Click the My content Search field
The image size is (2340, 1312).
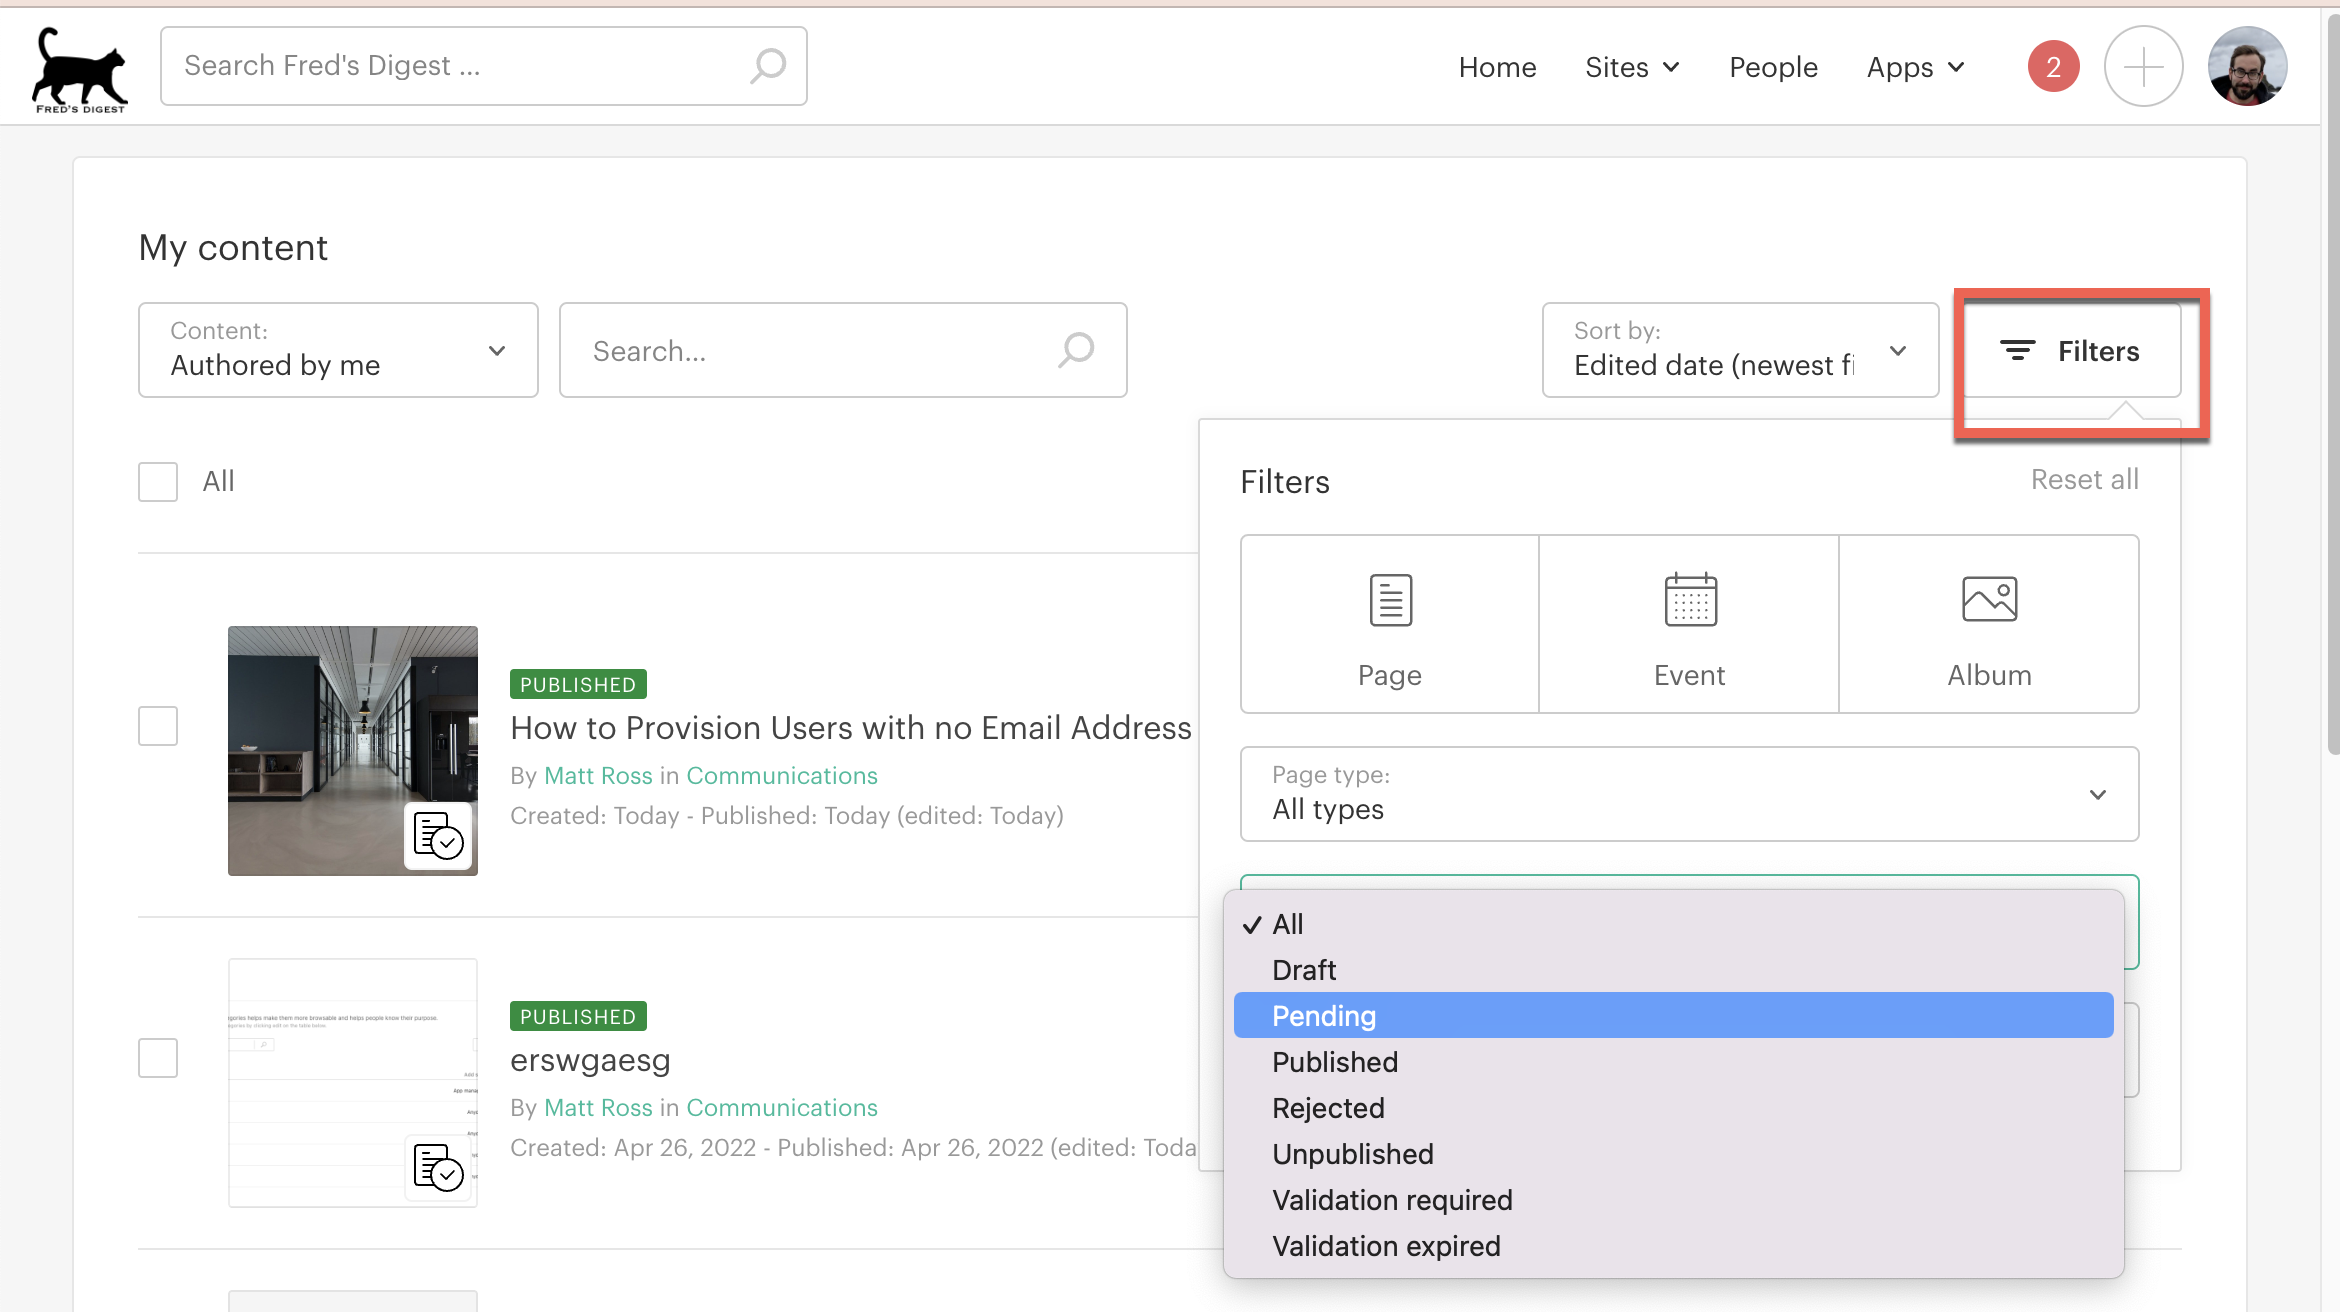[820, 351]
